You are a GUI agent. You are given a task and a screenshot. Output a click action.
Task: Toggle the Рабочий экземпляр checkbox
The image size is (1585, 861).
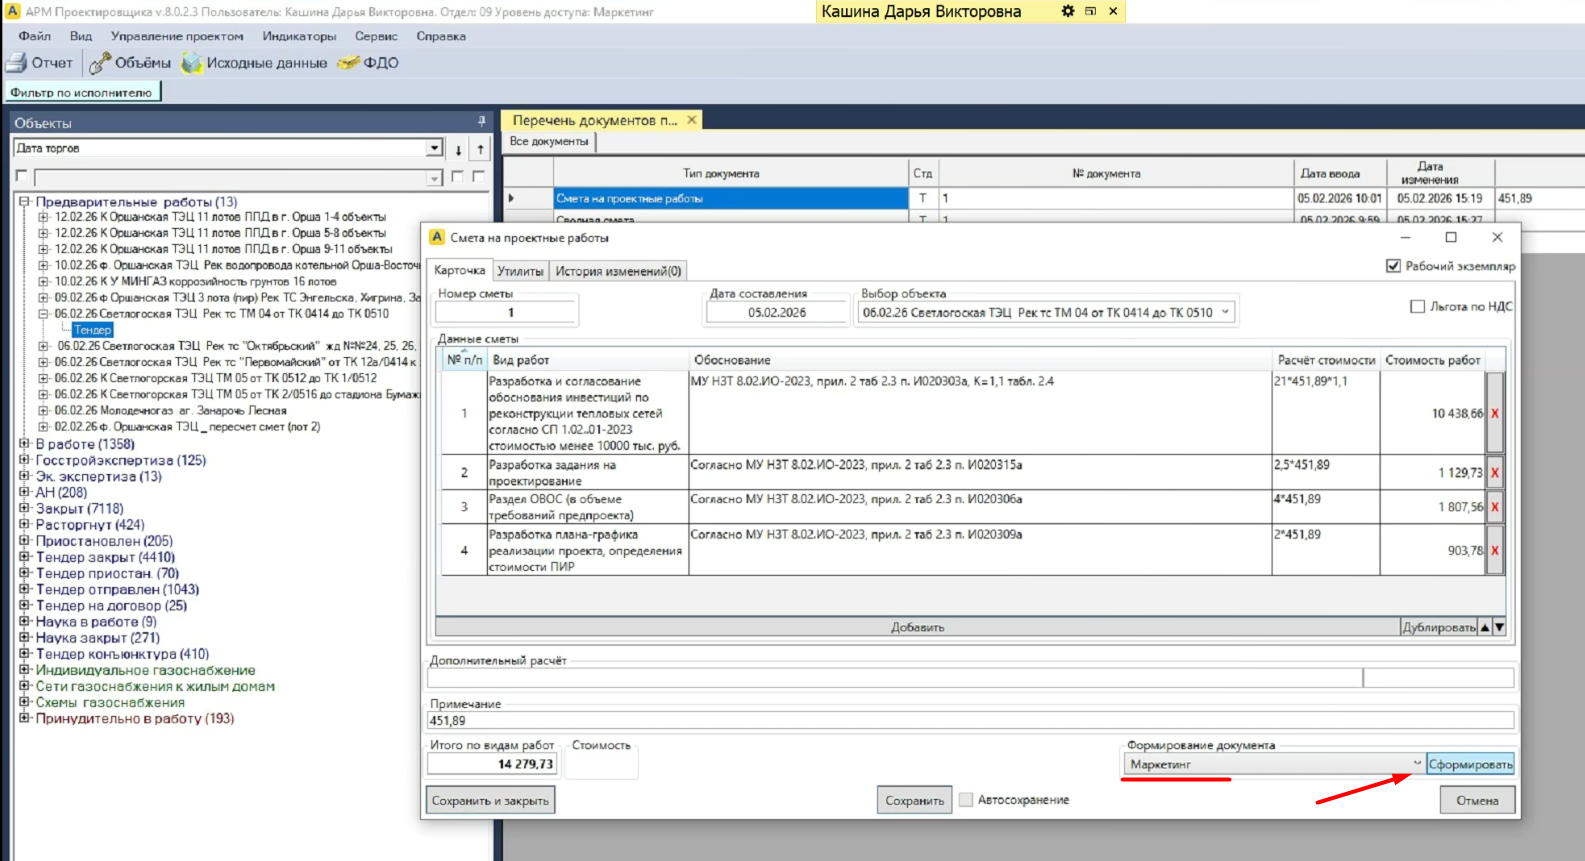point(1393,266)
